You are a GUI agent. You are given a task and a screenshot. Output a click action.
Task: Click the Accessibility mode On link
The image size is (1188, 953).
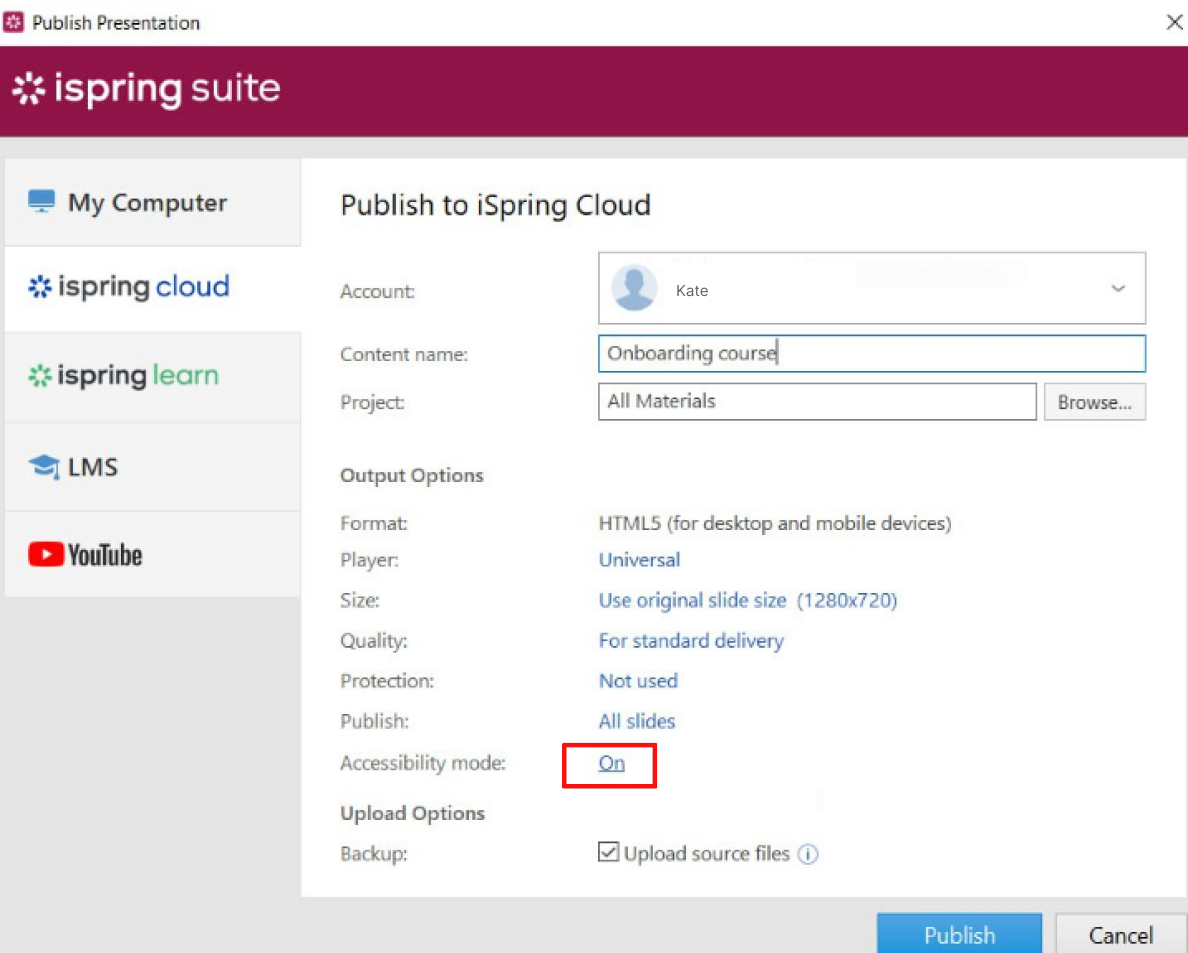611,763
